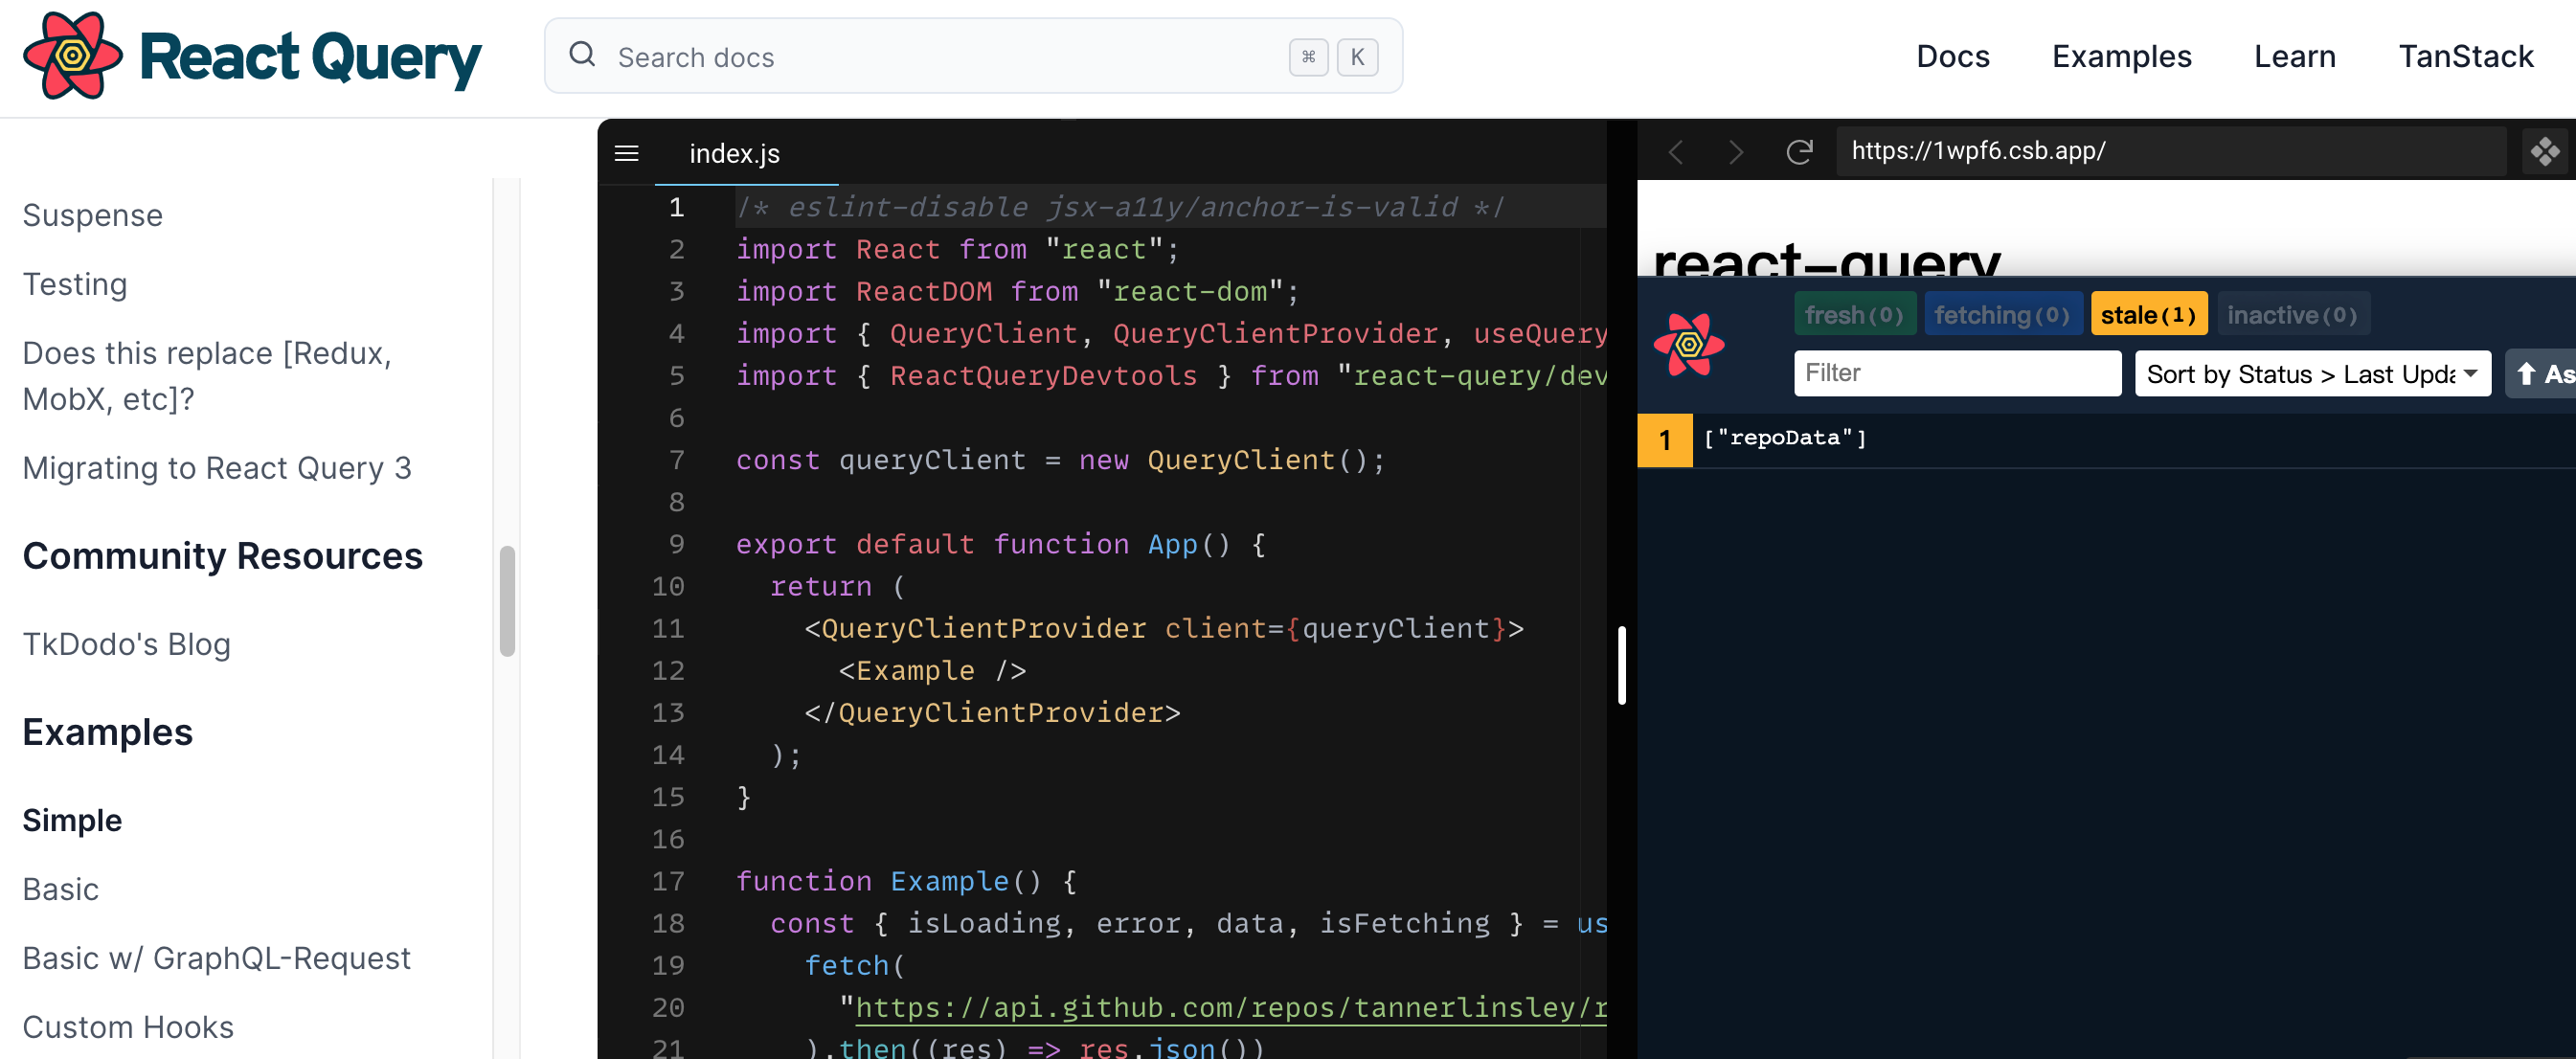2576x1059 pixels.
Task: Focus the devtools Filter input field
Action: pyautogui.click(x=1956, y=374)
